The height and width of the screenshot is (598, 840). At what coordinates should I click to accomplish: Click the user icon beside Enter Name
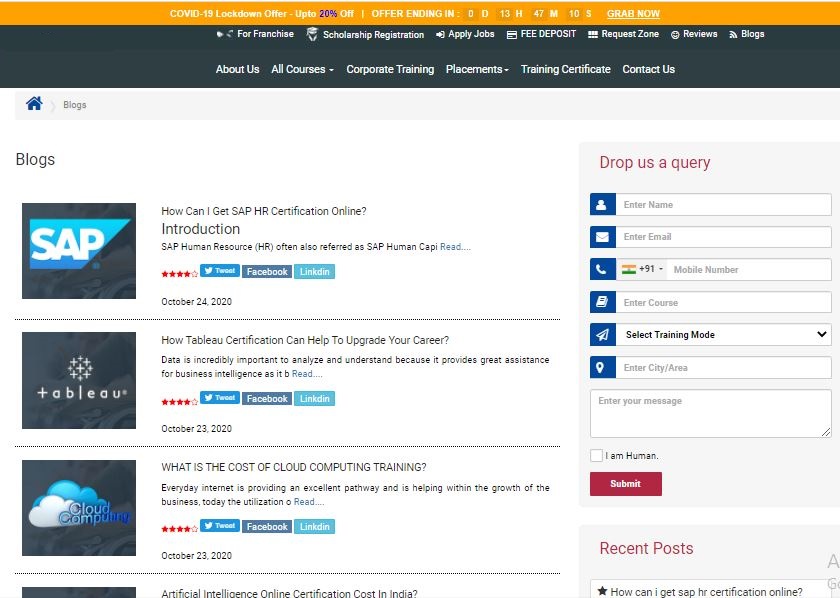point(602,205)
